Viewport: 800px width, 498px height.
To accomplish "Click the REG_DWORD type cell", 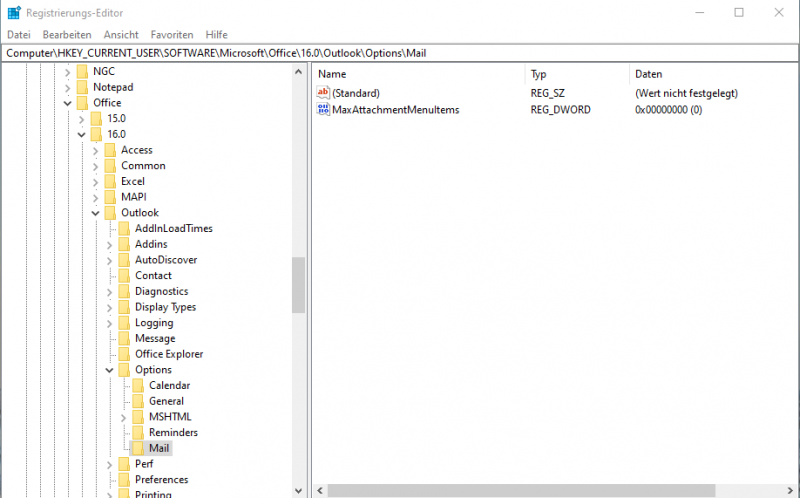I will tap(560, 110).
